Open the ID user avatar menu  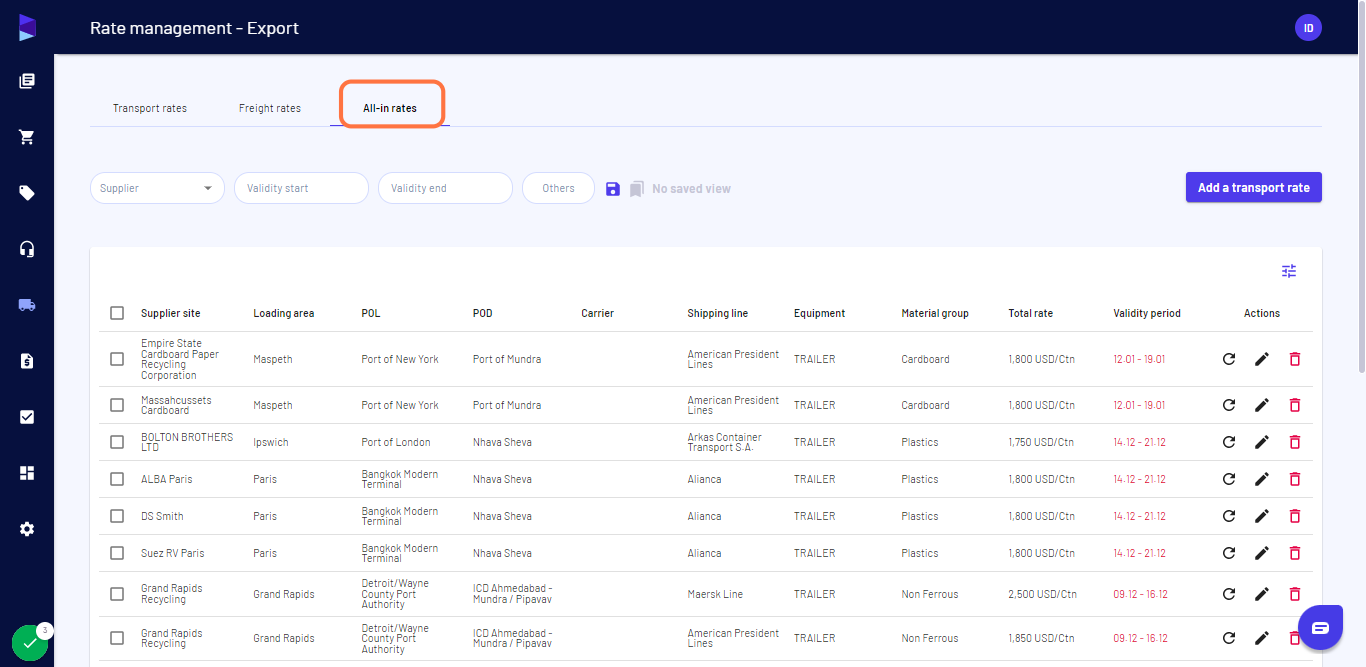1308,28
